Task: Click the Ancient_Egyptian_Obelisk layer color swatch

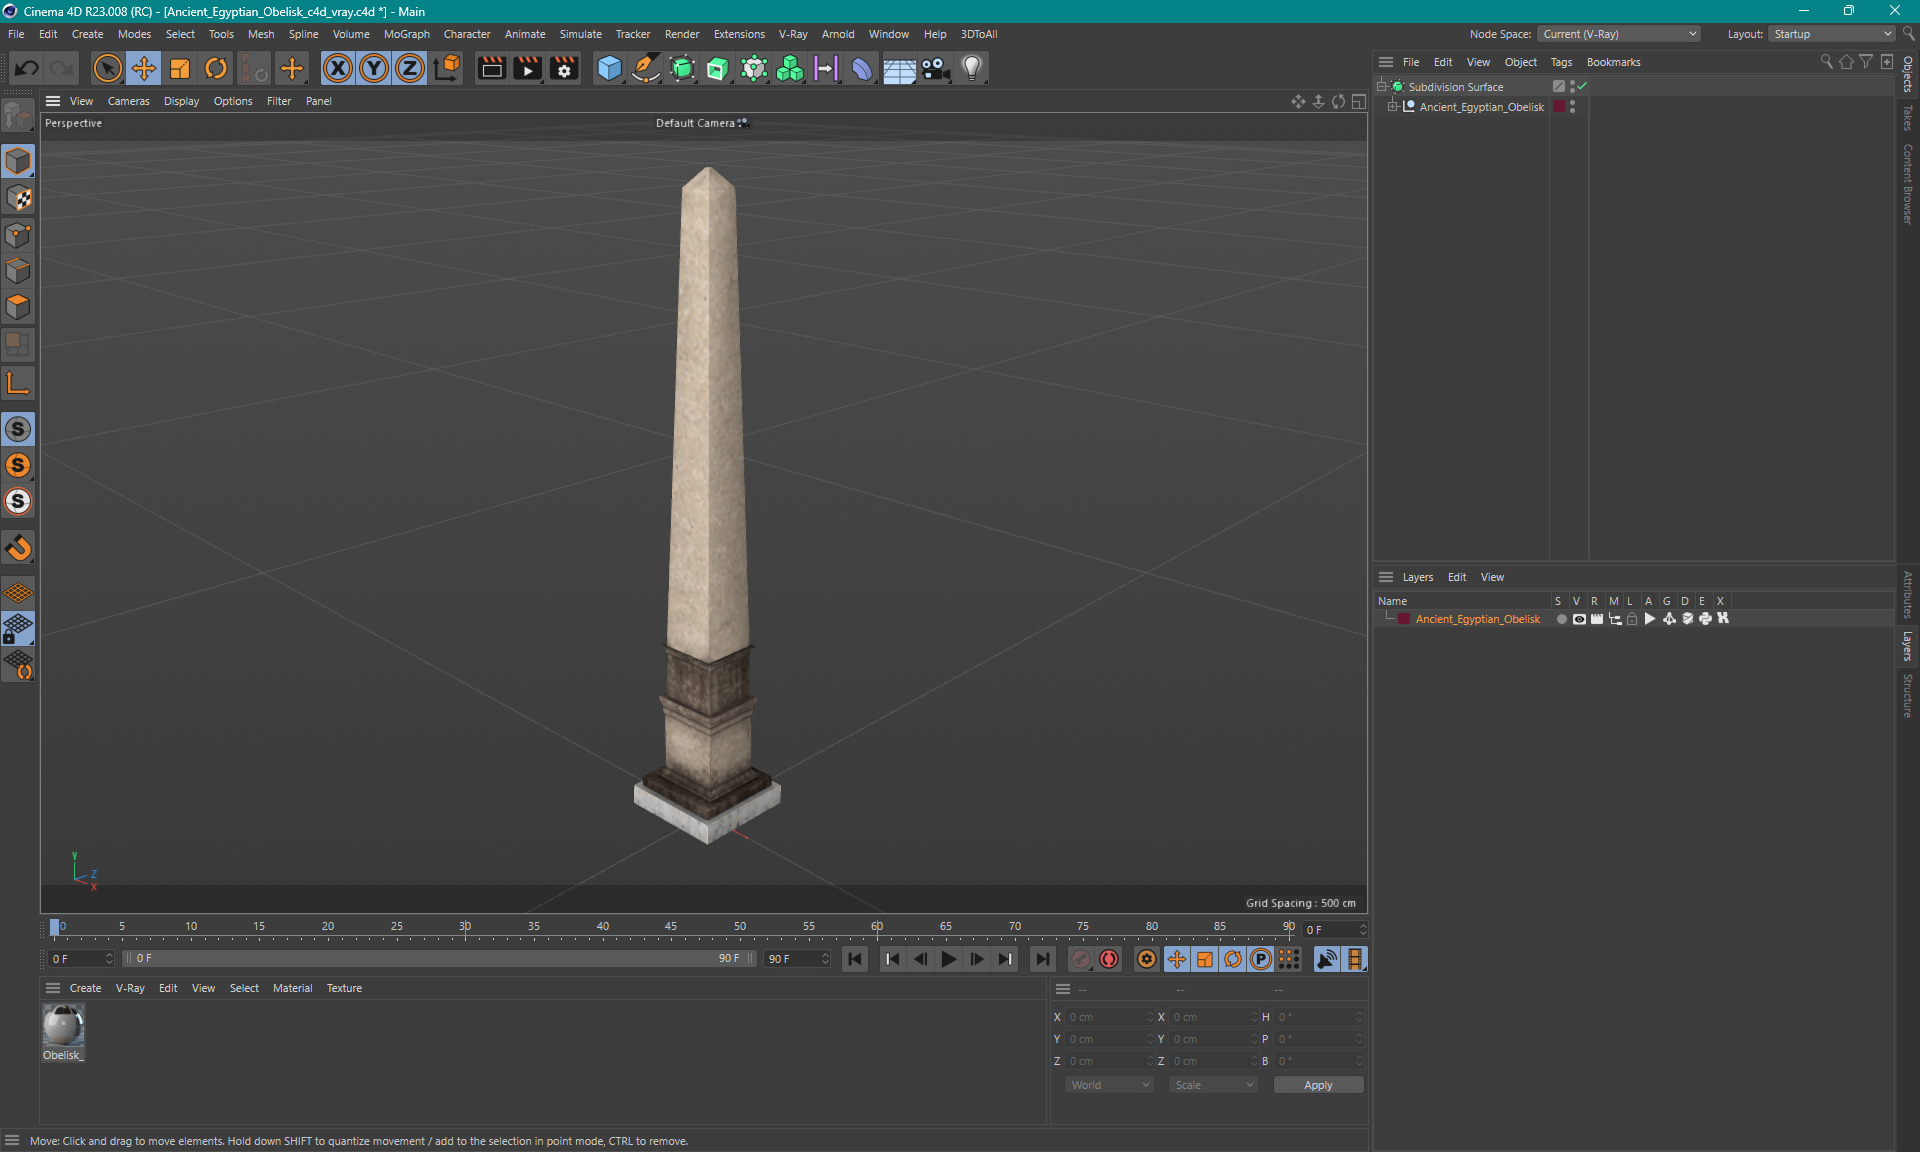Action: point(1404,619)
